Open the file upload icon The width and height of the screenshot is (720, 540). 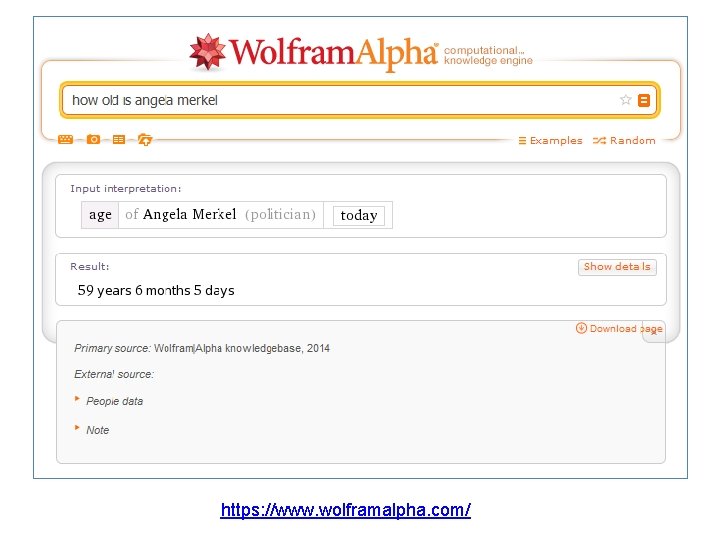(145, 140)
